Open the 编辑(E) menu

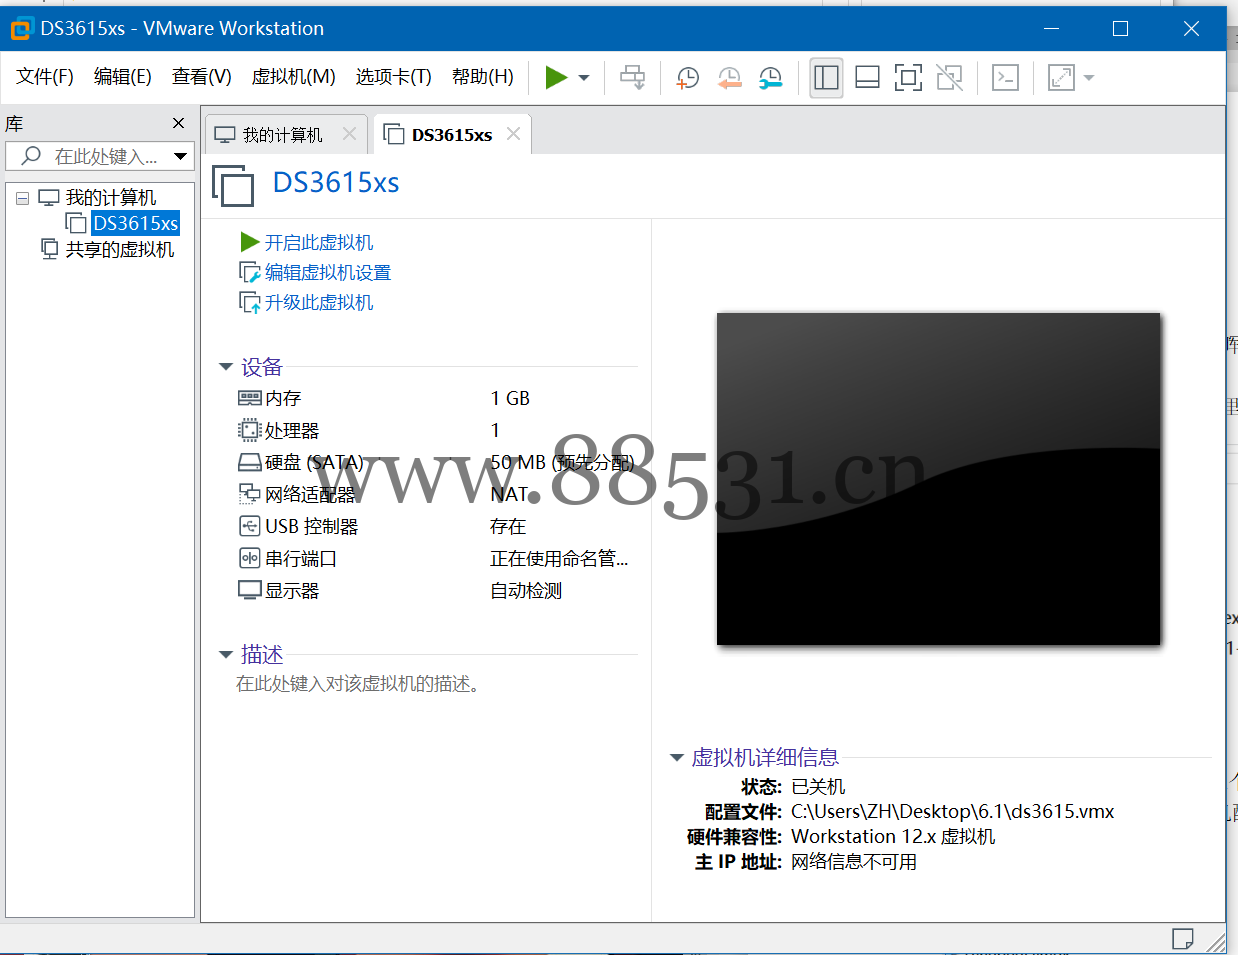(122, 77)
